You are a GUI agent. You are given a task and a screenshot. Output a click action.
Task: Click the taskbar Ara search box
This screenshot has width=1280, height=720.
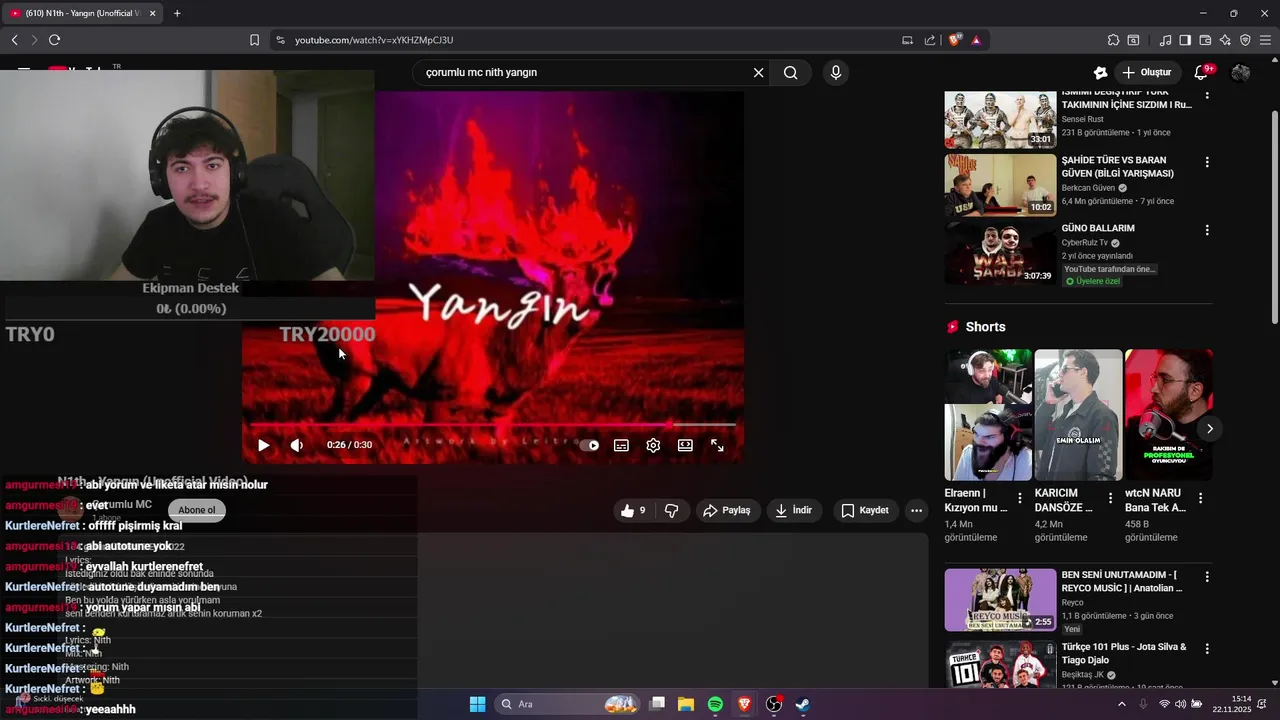(x=568, y=704)
